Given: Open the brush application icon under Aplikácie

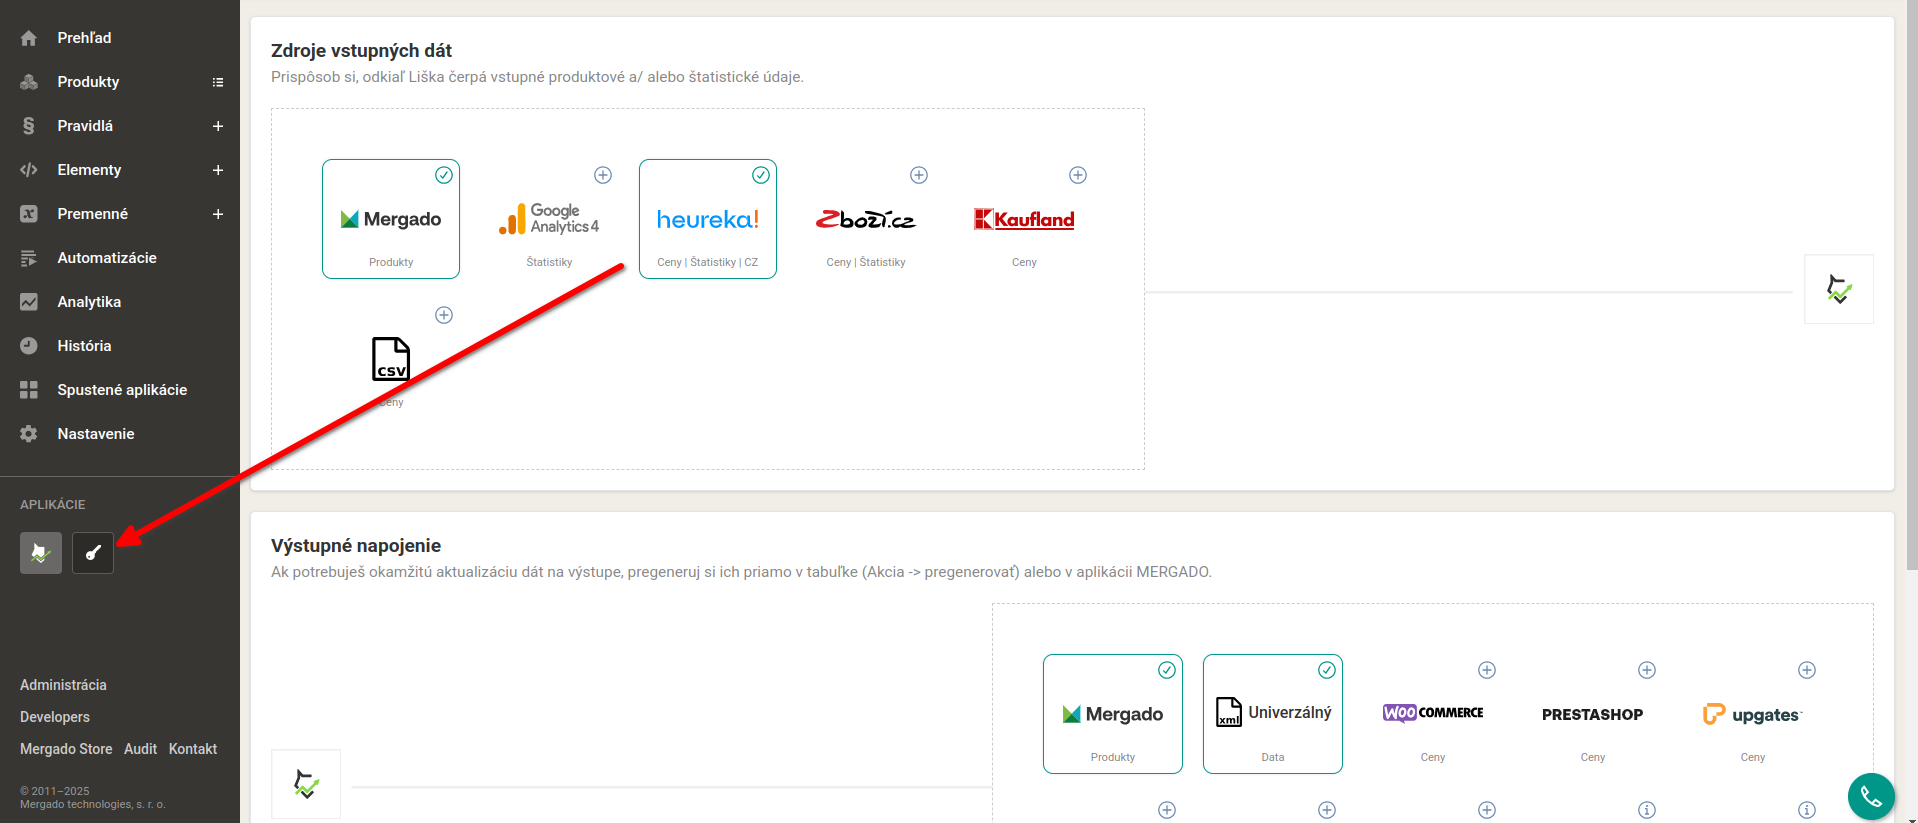Looking at the screenshot, I should 93,553.
